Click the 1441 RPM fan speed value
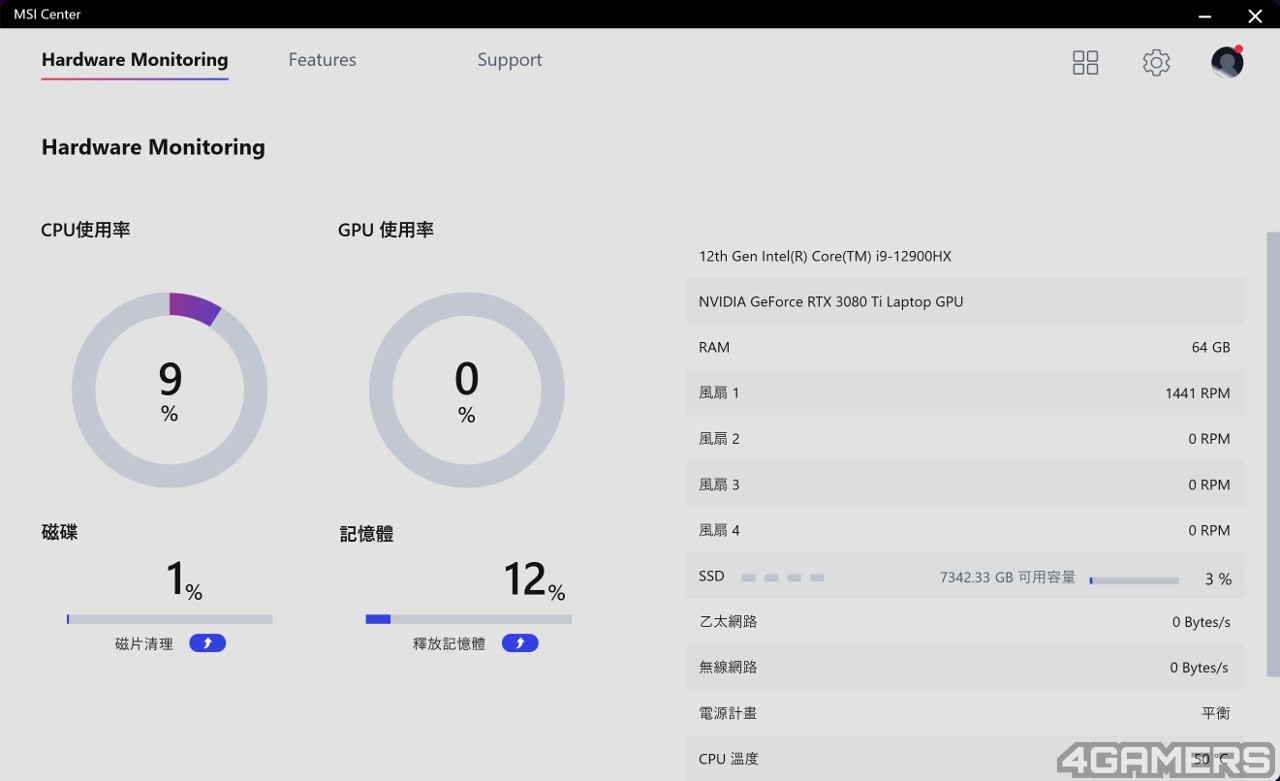This screenshot has height=781, width=1280. (x=1197, y=393)
